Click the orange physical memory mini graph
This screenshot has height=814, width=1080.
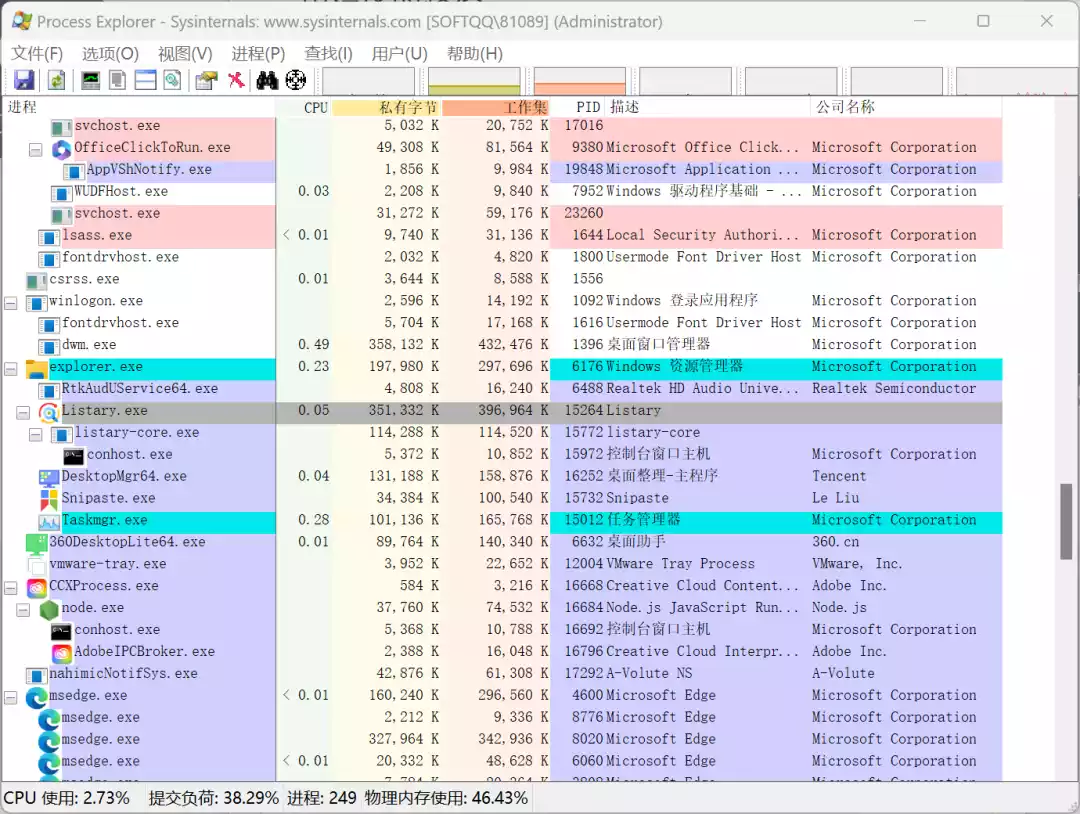click(580, 81)
